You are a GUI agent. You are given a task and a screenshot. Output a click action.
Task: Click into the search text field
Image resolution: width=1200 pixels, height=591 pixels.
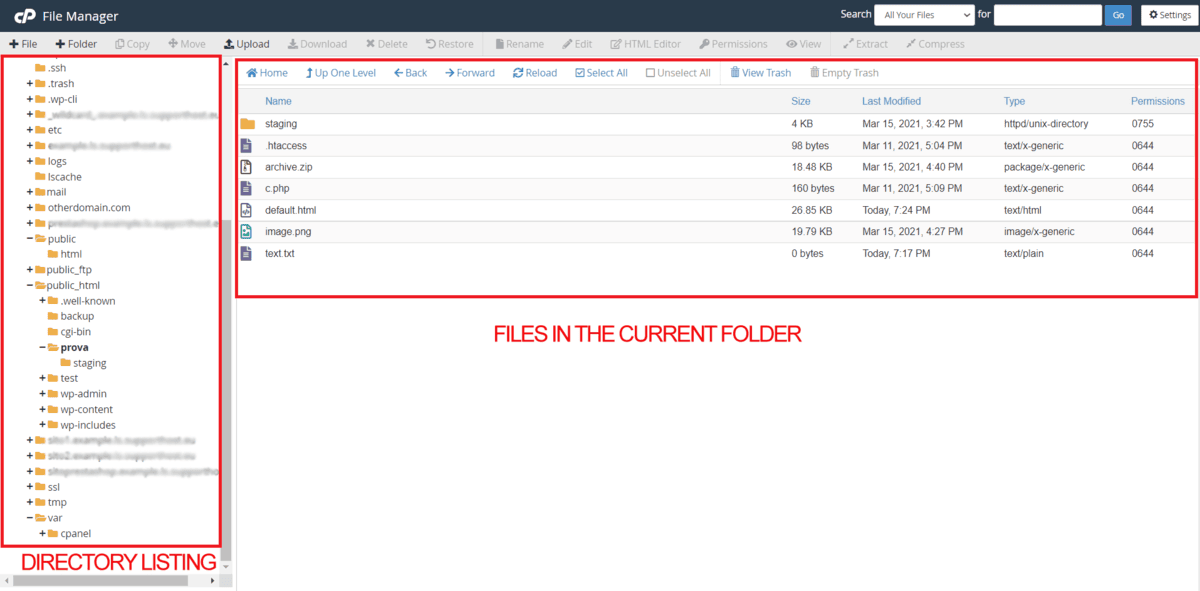click(x=1047, y=15)
